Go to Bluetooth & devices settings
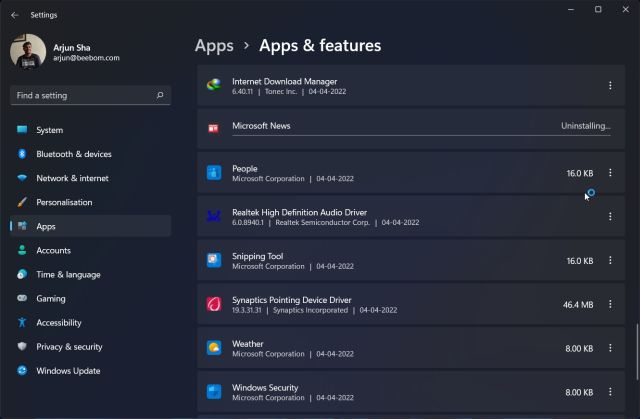 73,154
